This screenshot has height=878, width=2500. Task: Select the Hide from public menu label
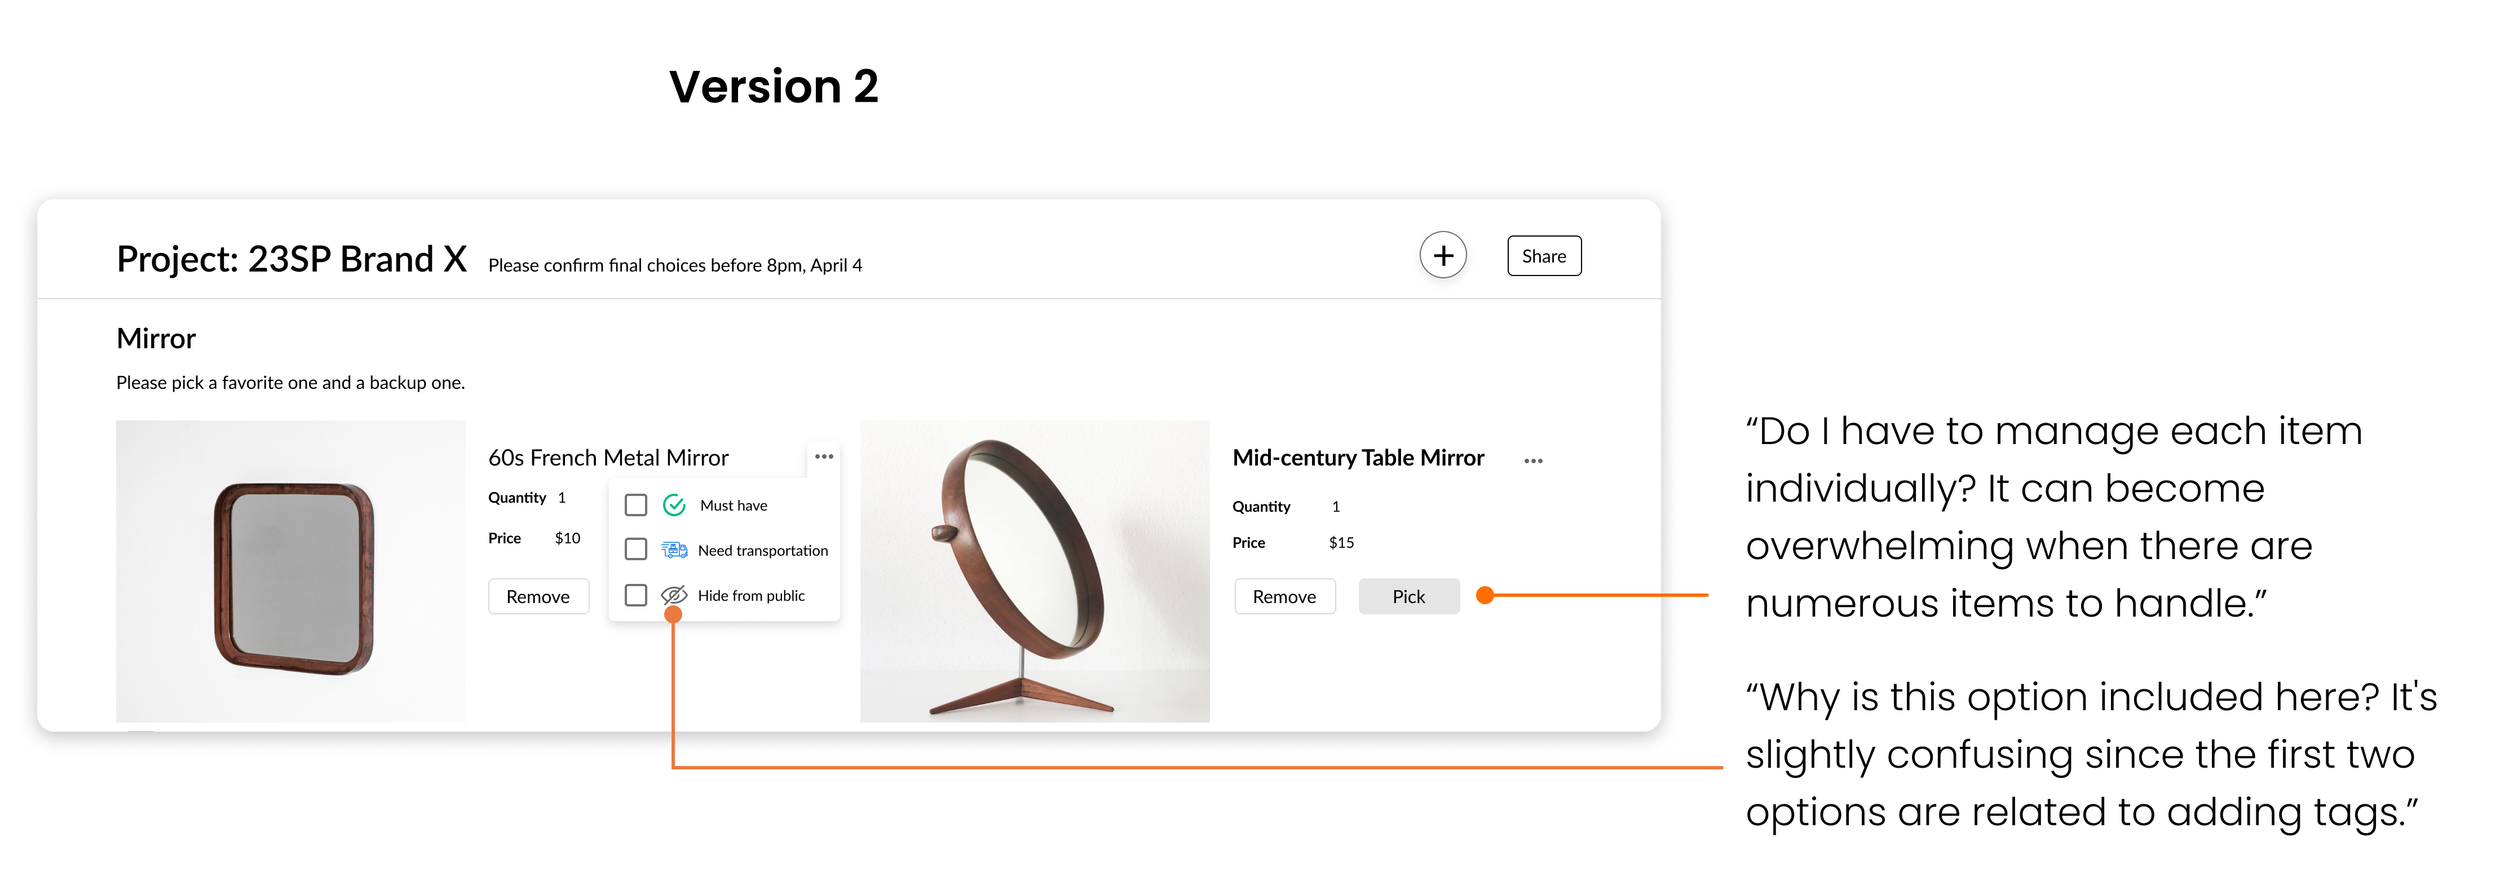point(751,596)
